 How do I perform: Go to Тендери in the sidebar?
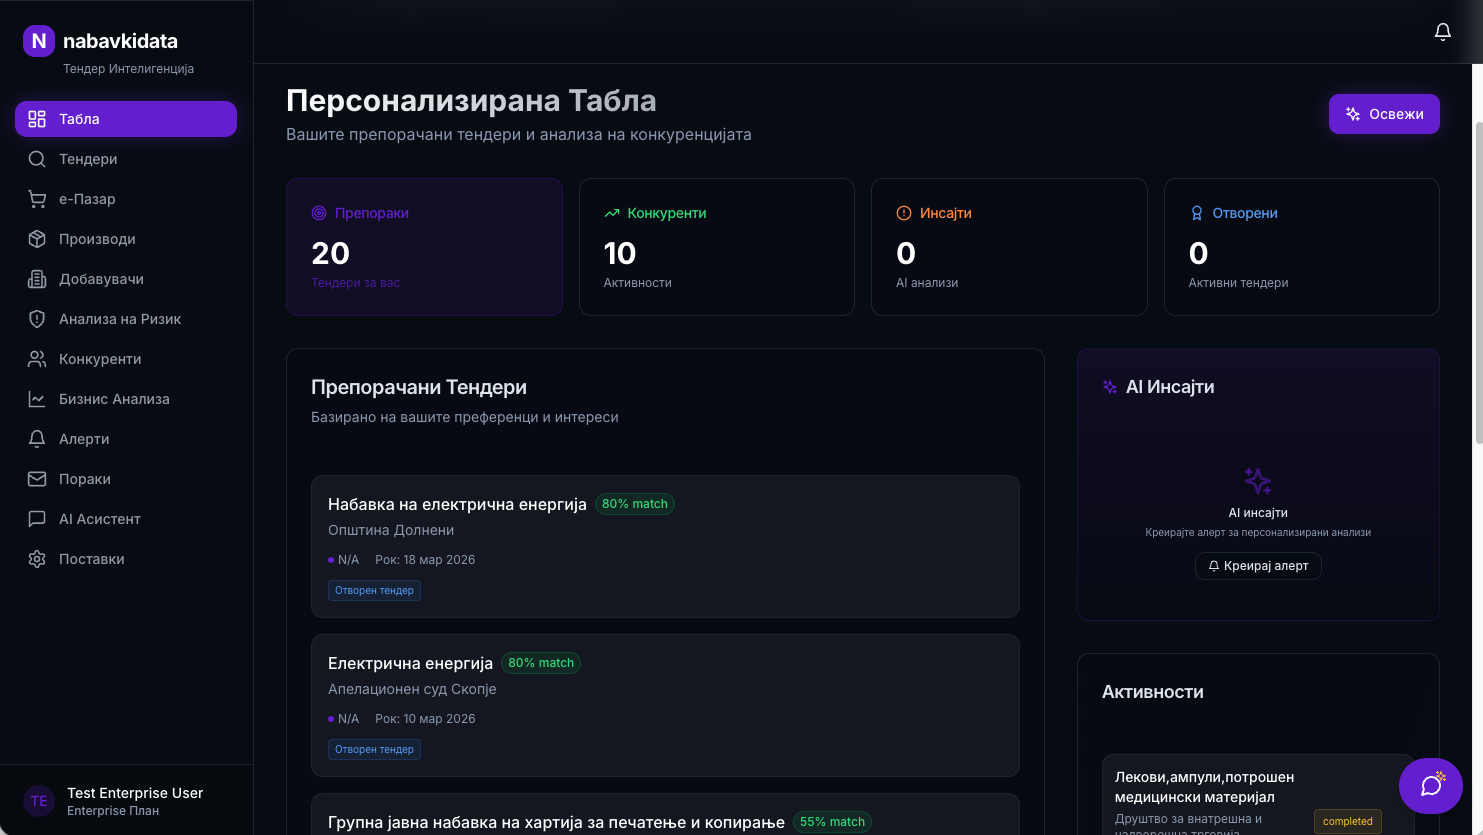click(126, 159)
